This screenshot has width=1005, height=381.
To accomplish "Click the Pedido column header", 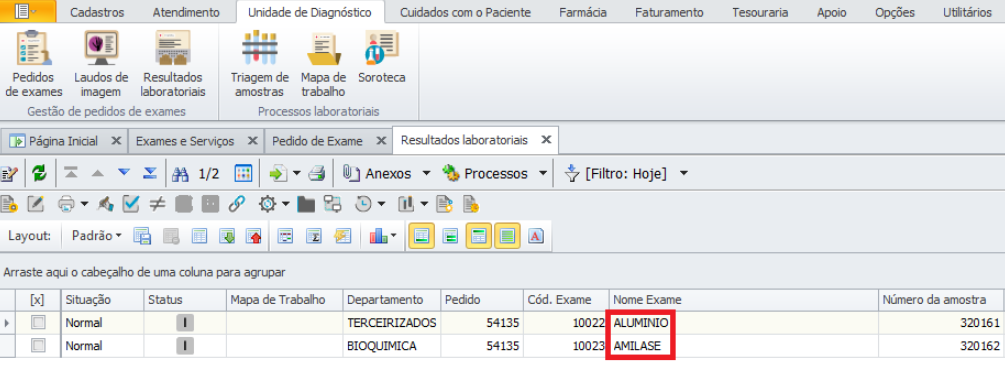I will (481, 300).
